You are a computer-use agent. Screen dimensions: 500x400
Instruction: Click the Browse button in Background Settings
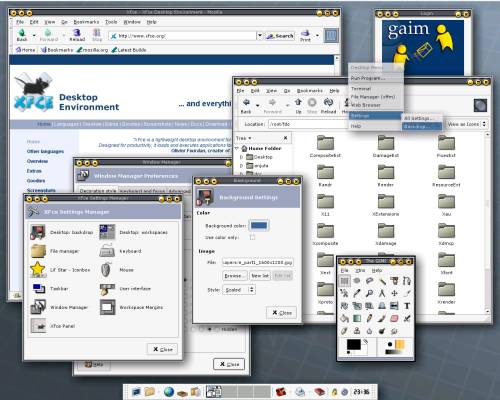point(235,276)
